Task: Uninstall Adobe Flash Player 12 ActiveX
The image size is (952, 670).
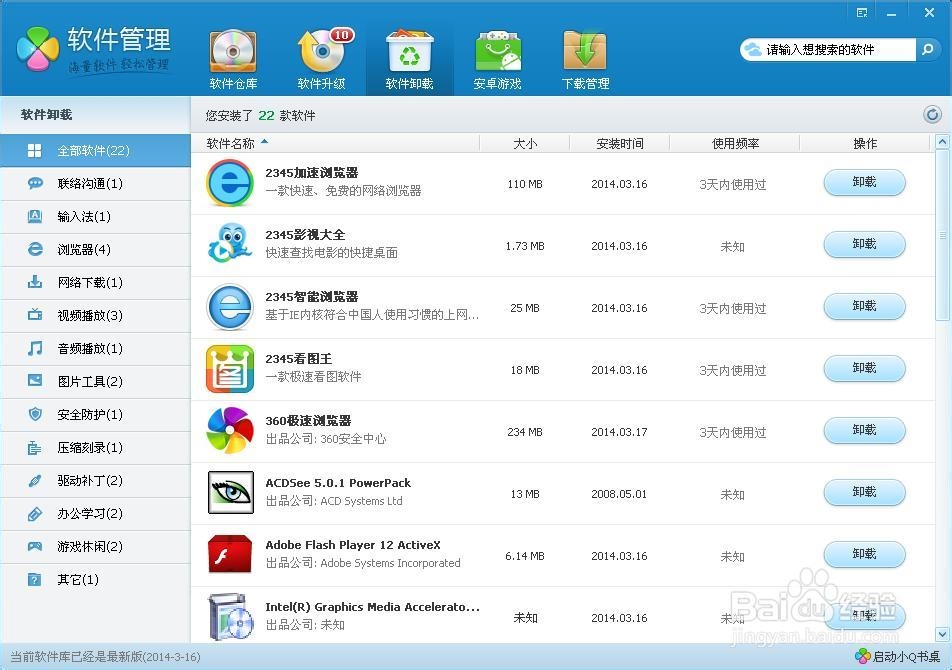Action: coord(865,553)
